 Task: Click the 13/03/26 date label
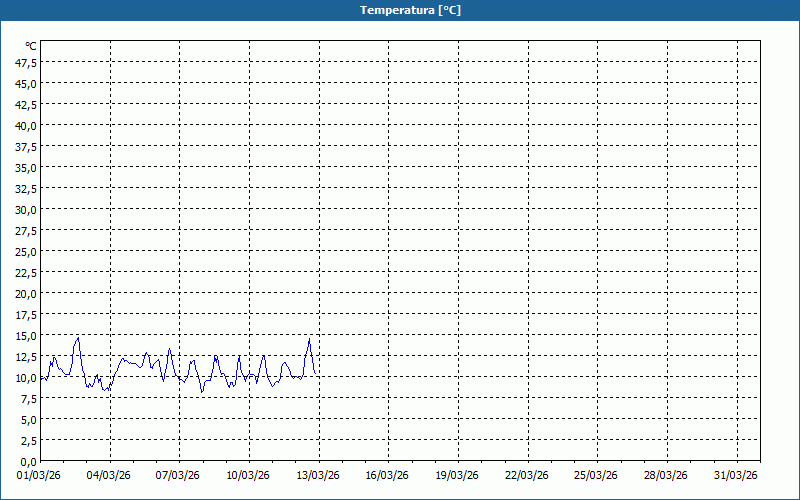[x=319, y=475]
